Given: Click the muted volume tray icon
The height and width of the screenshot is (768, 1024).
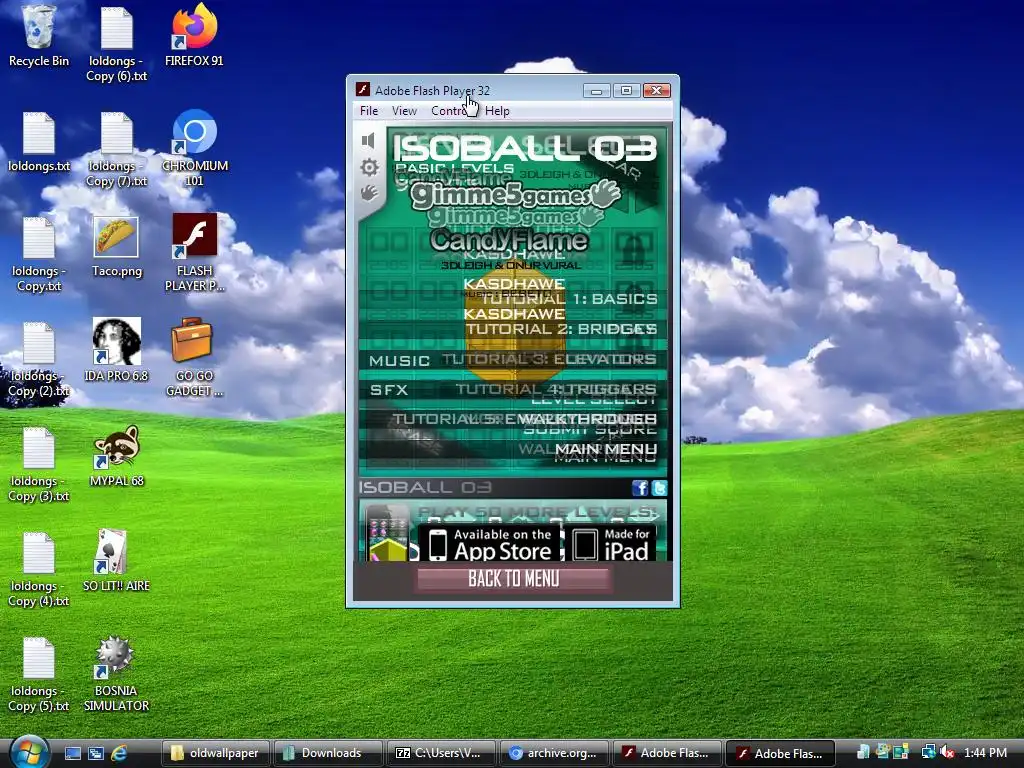Looking at the screenshot, I should pos(946,752).
